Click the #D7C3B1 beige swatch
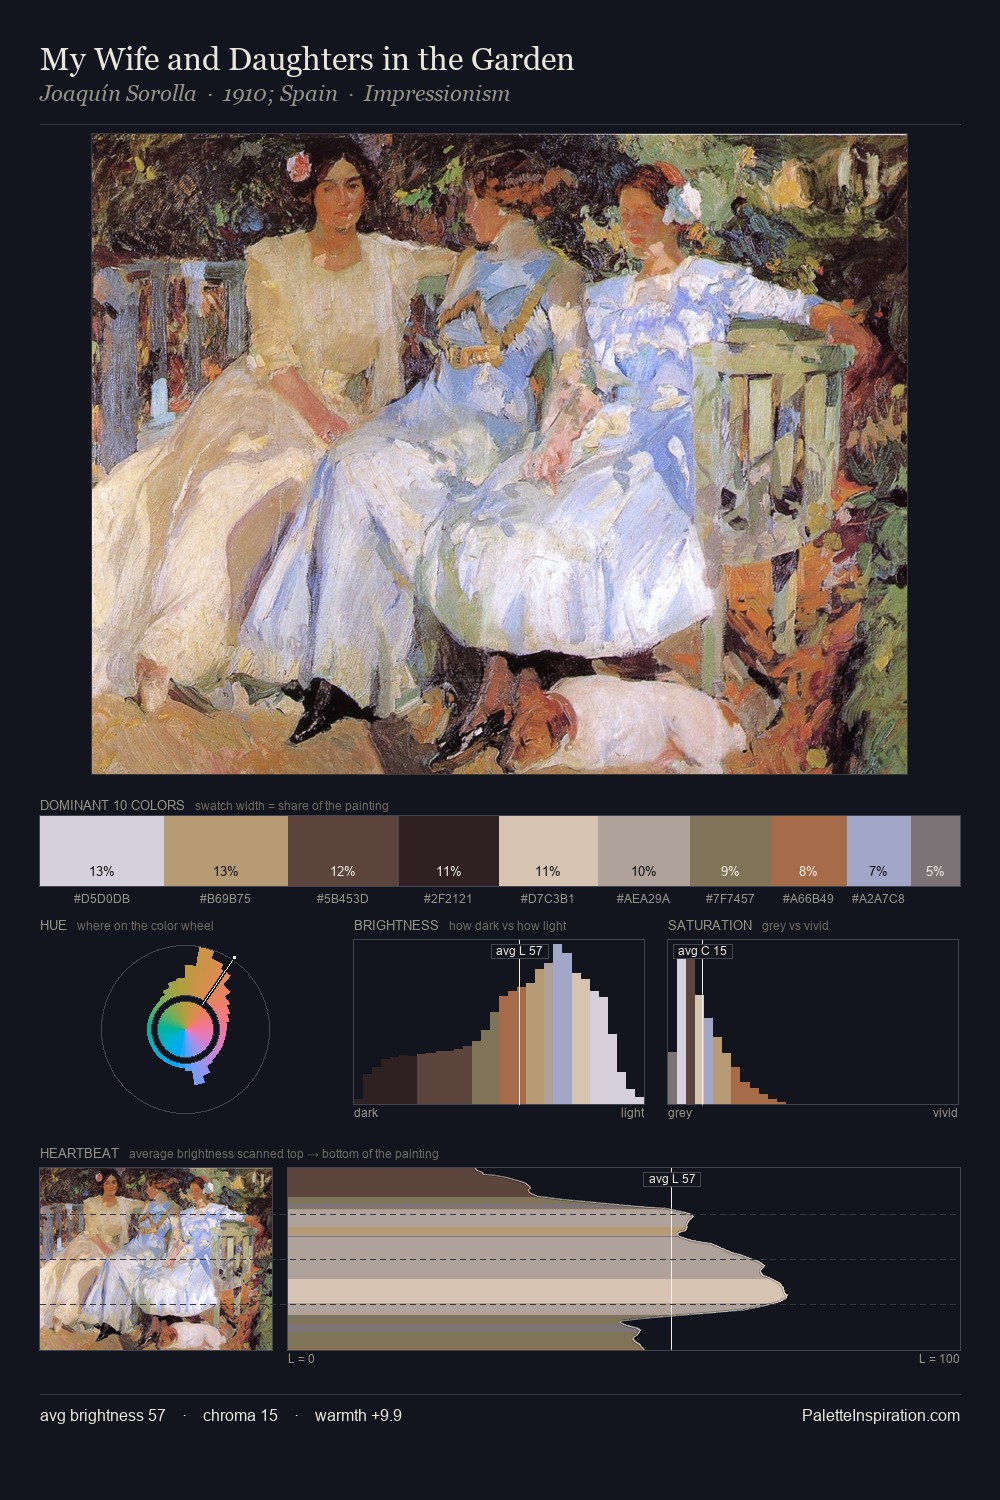 tap(548, 851)
